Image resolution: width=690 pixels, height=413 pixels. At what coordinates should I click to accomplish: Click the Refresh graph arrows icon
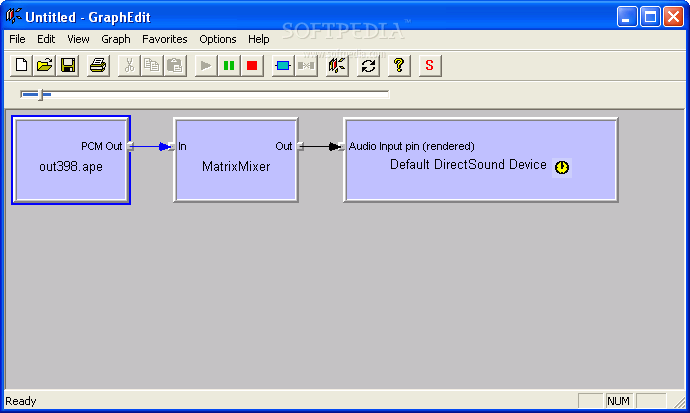click(x=368, y=66)
